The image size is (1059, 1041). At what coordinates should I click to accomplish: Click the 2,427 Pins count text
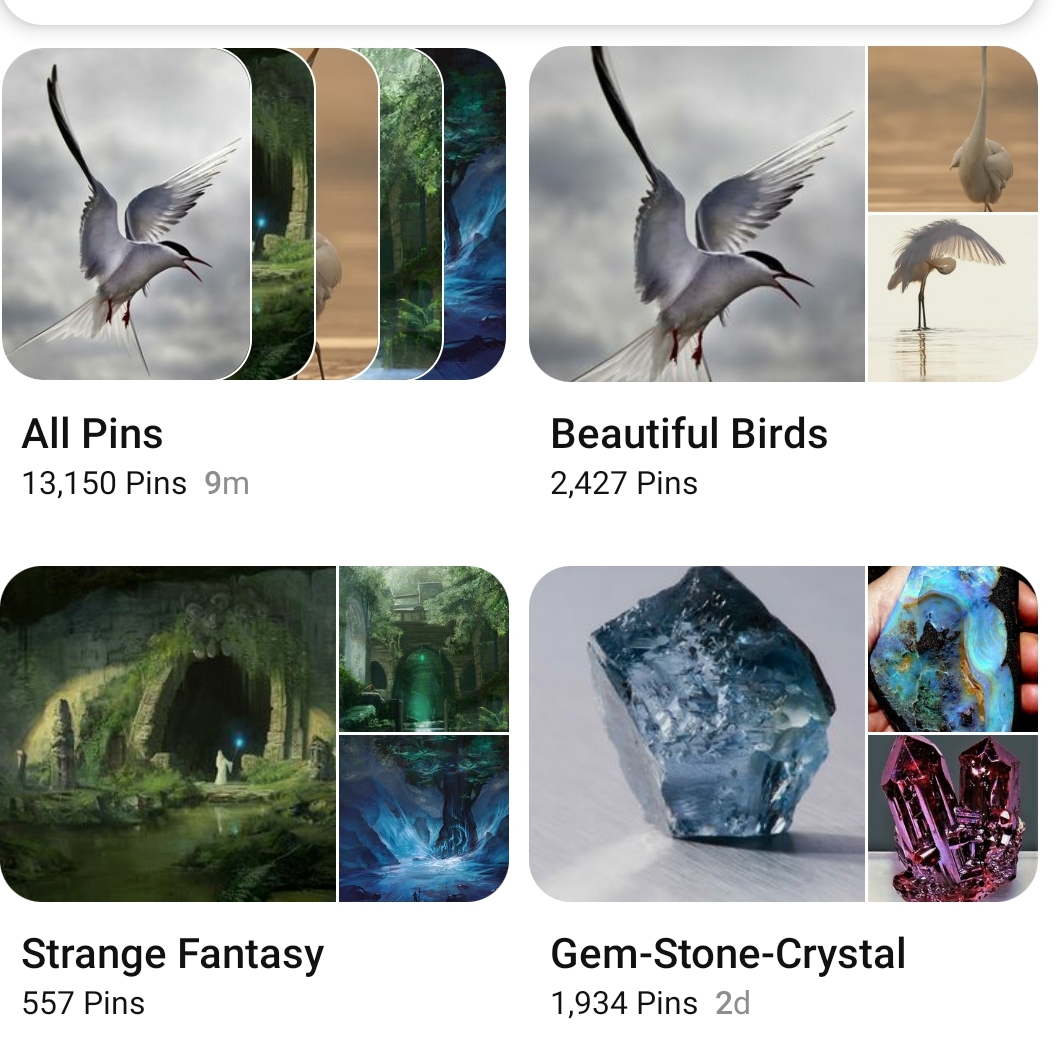(624, 484)
